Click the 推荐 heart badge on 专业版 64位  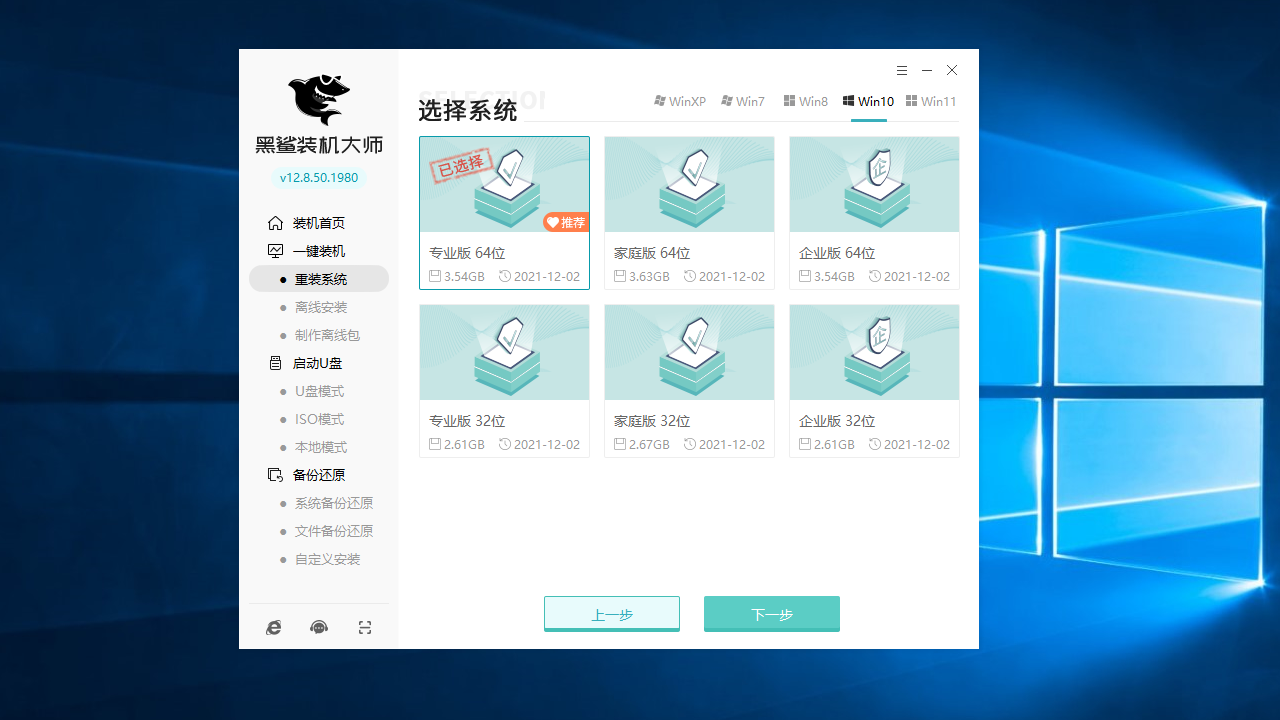coord(565,222)
